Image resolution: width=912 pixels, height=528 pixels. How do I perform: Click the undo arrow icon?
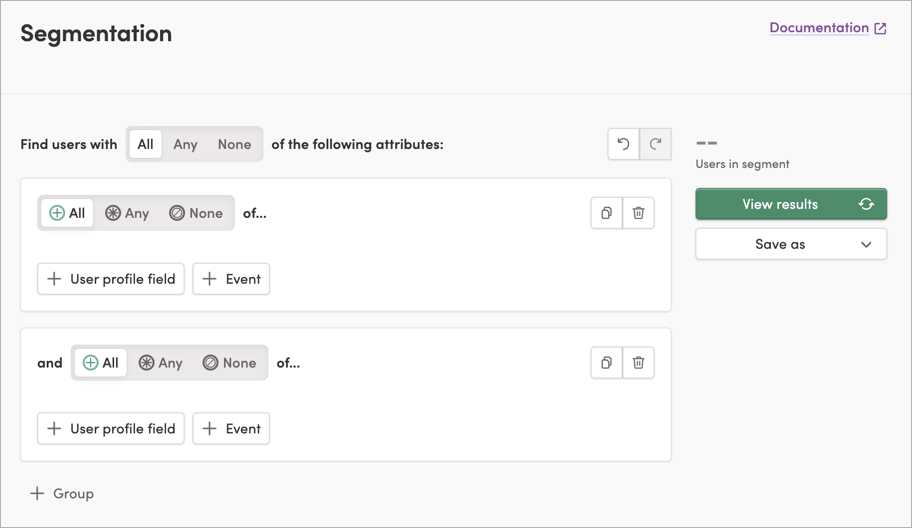623,144
